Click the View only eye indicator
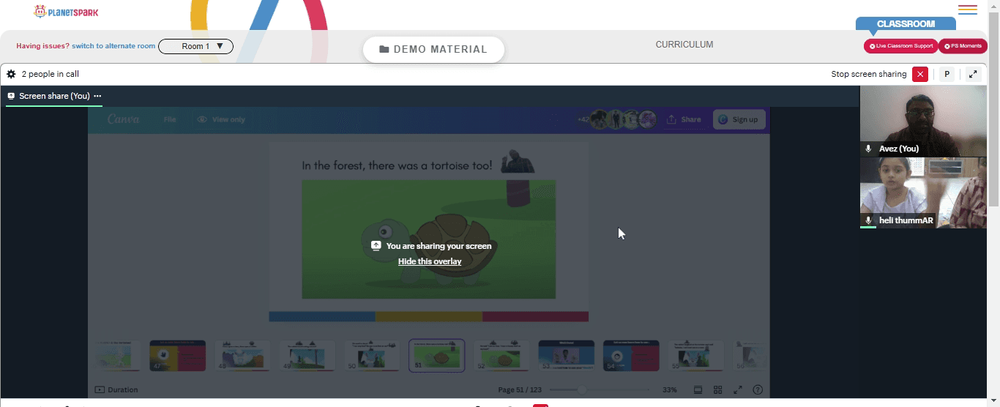1000x407 pixels. 221,119
